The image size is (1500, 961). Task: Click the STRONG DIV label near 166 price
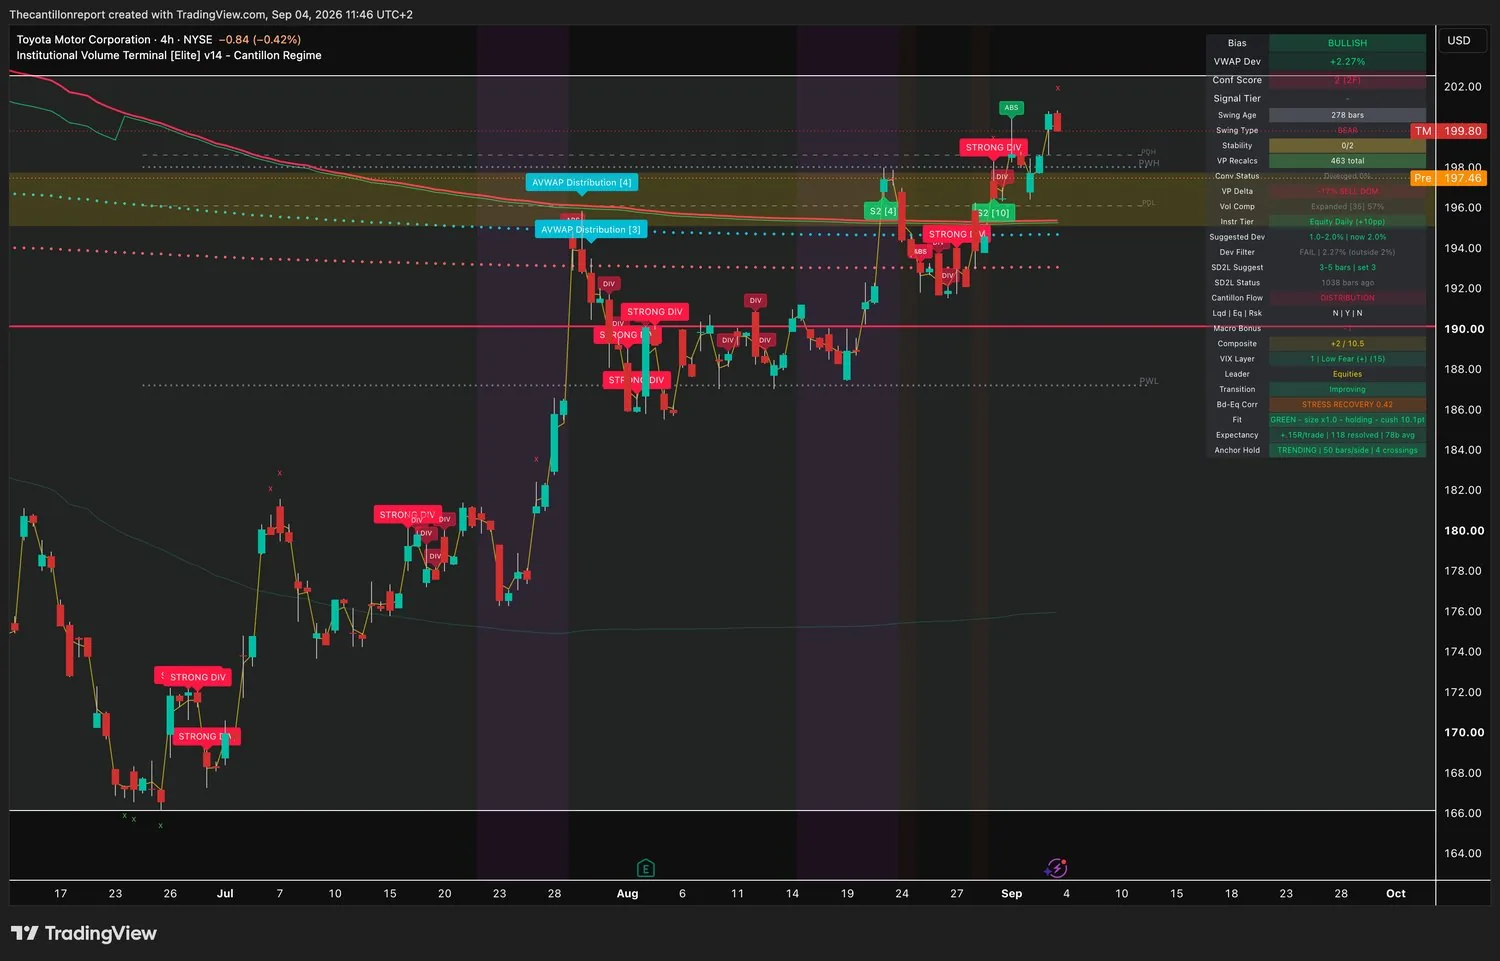point(207,736)
